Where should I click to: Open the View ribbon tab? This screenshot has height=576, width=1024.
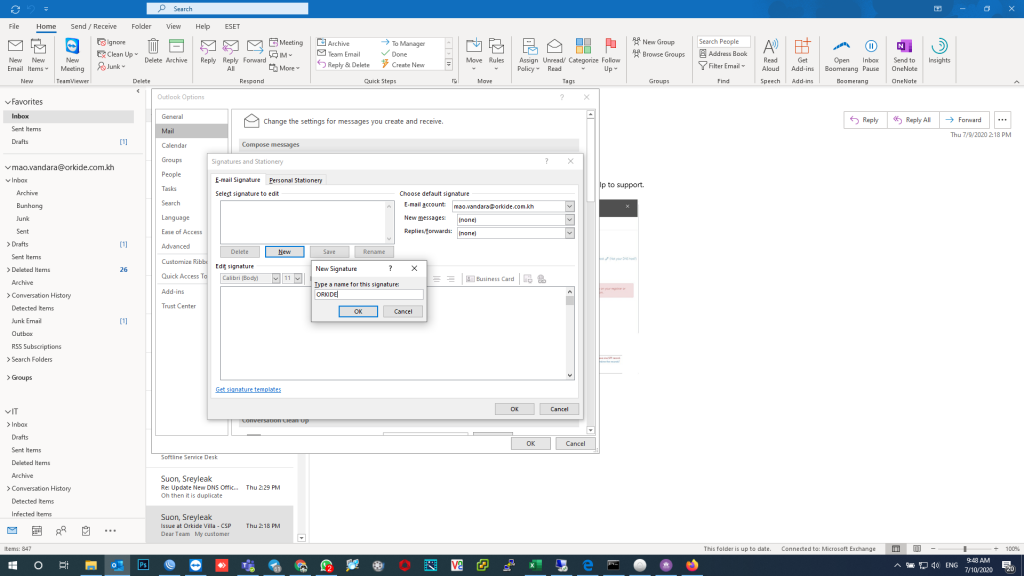pyautogui.click(x=174, y=26)
